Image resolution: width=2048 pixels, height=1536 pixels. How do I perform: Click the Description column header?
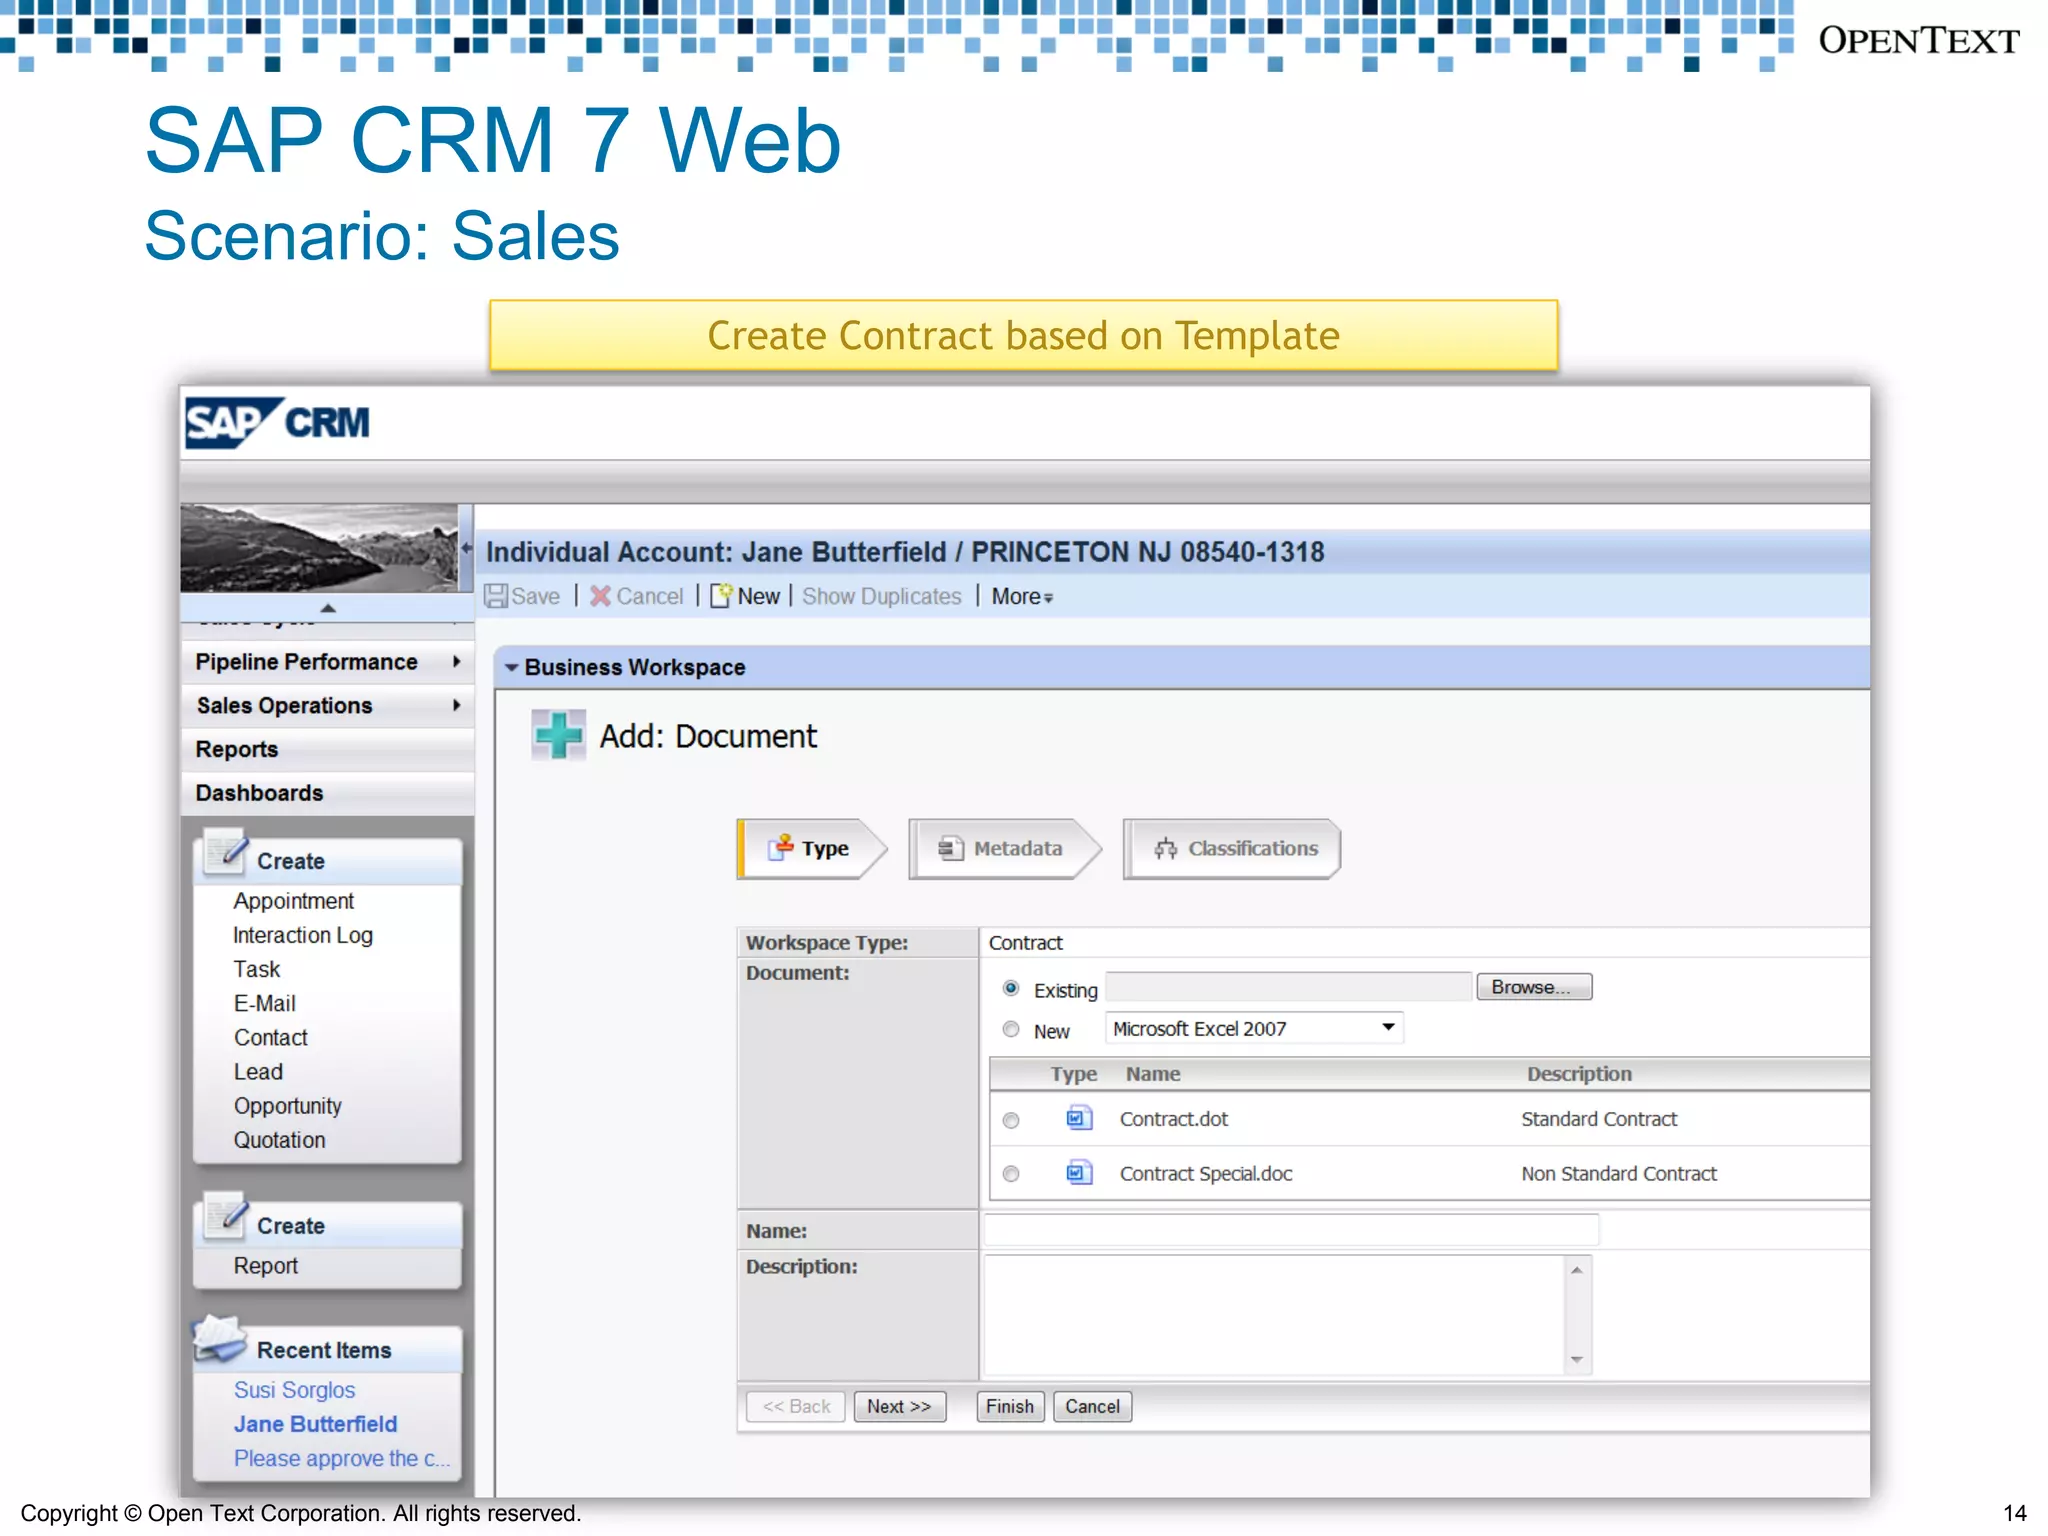coord(1579,1074)
